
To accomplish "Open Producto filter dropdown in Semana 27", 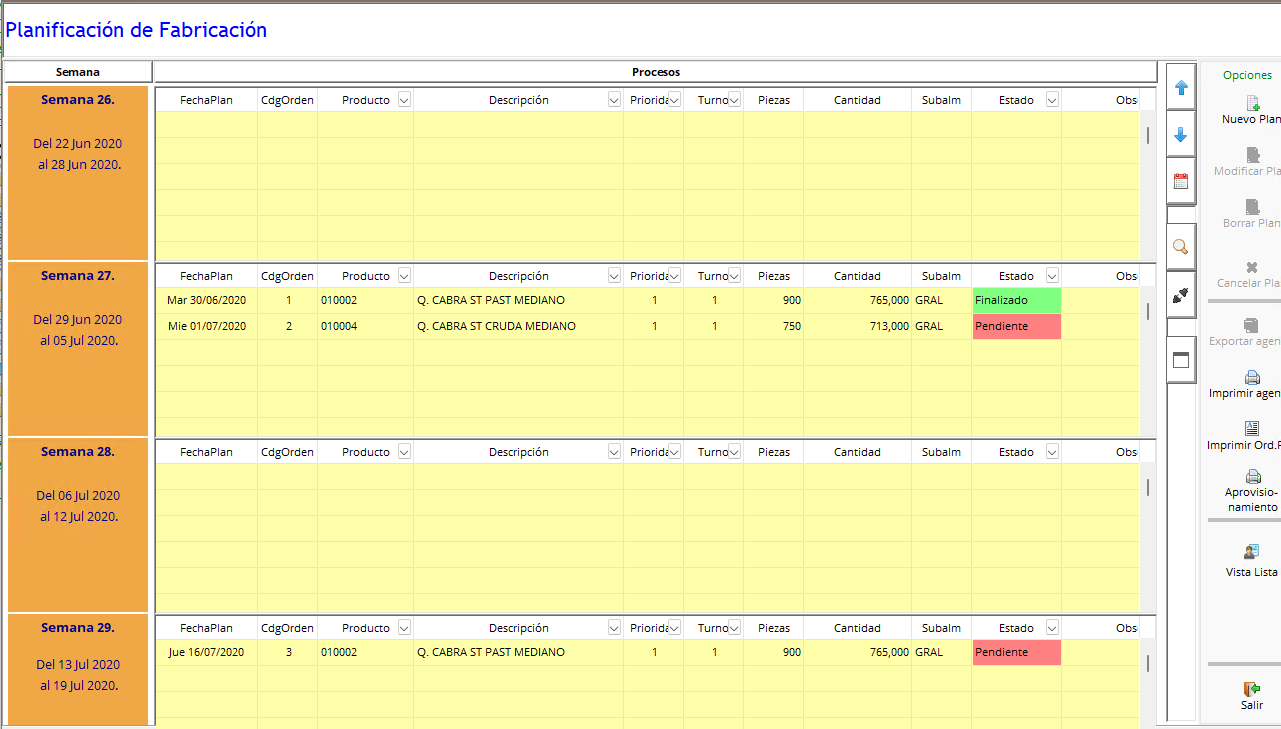I will coord(404,276).
